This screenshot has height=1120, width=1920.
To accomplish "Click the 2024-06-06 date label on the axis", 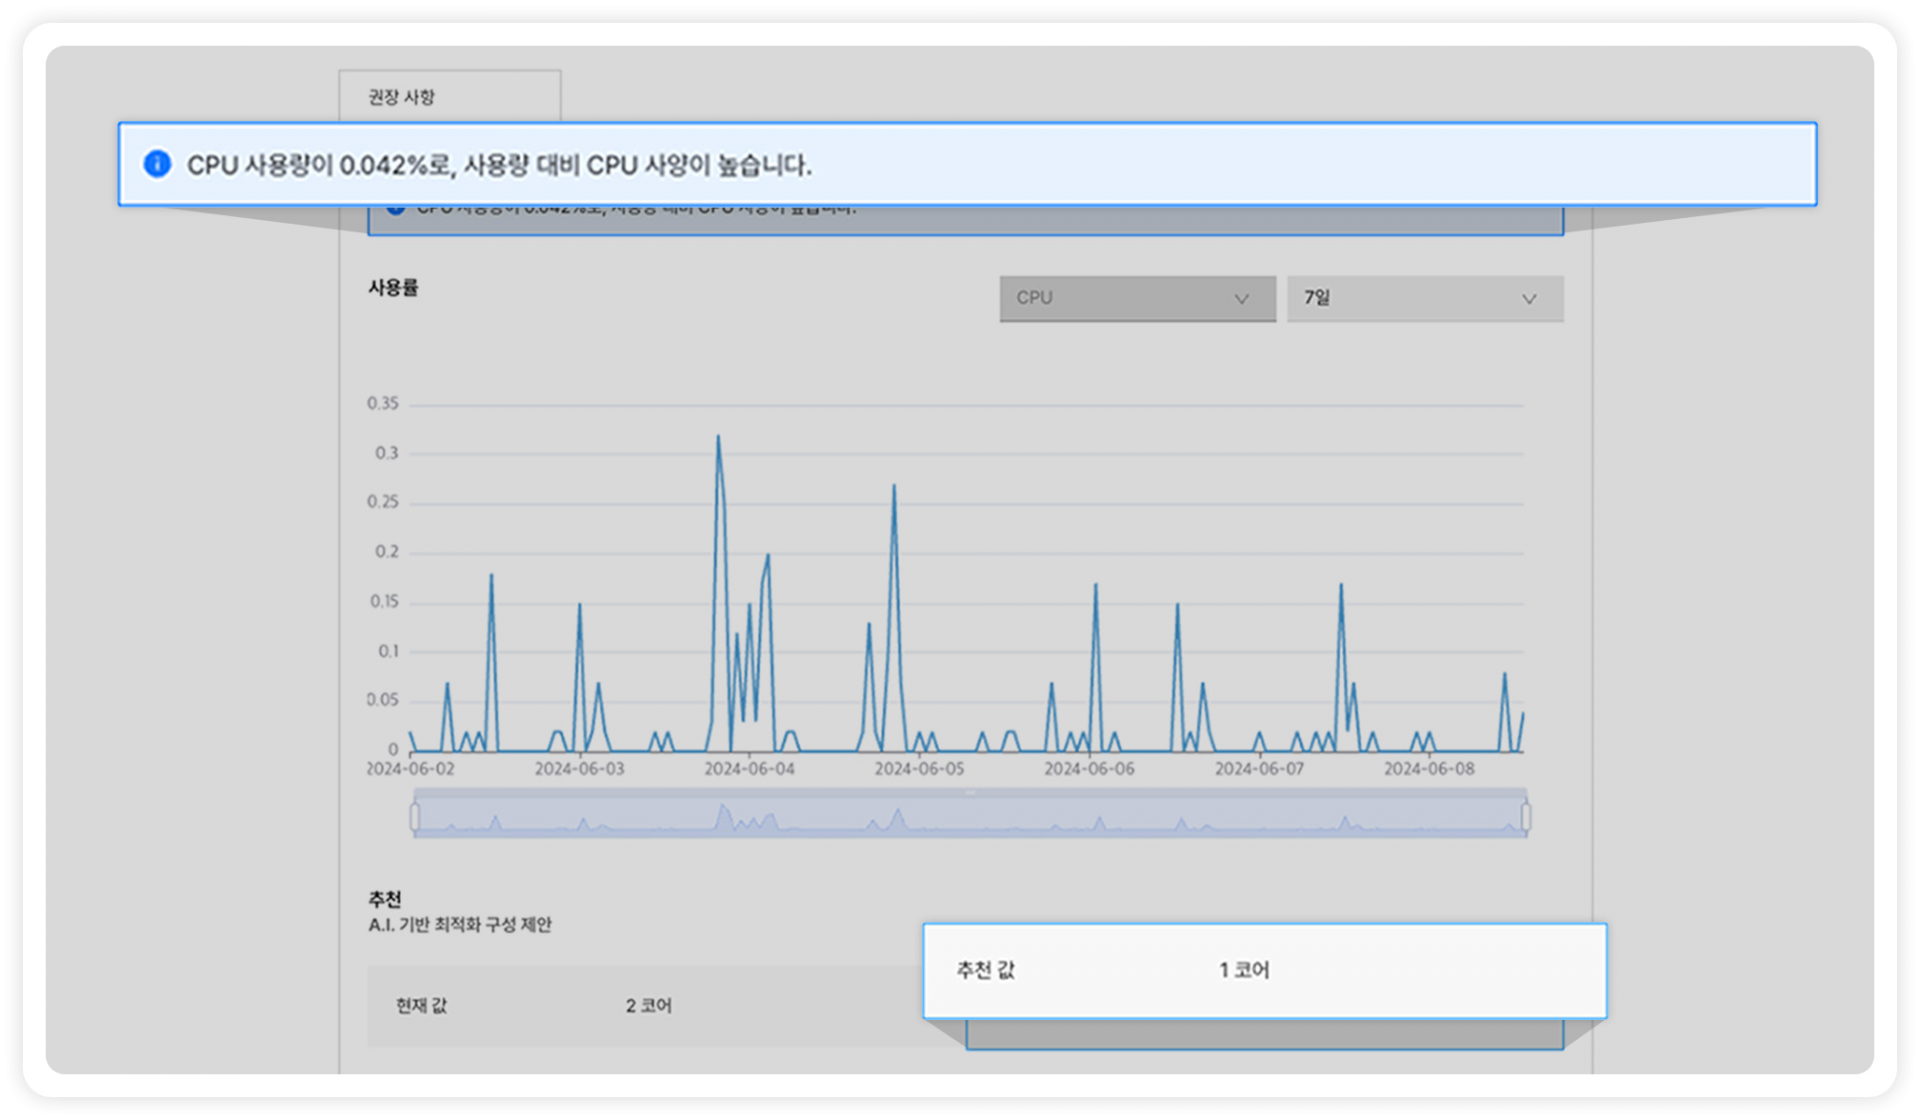I will pyautogui.click(x=1089, y=769).
